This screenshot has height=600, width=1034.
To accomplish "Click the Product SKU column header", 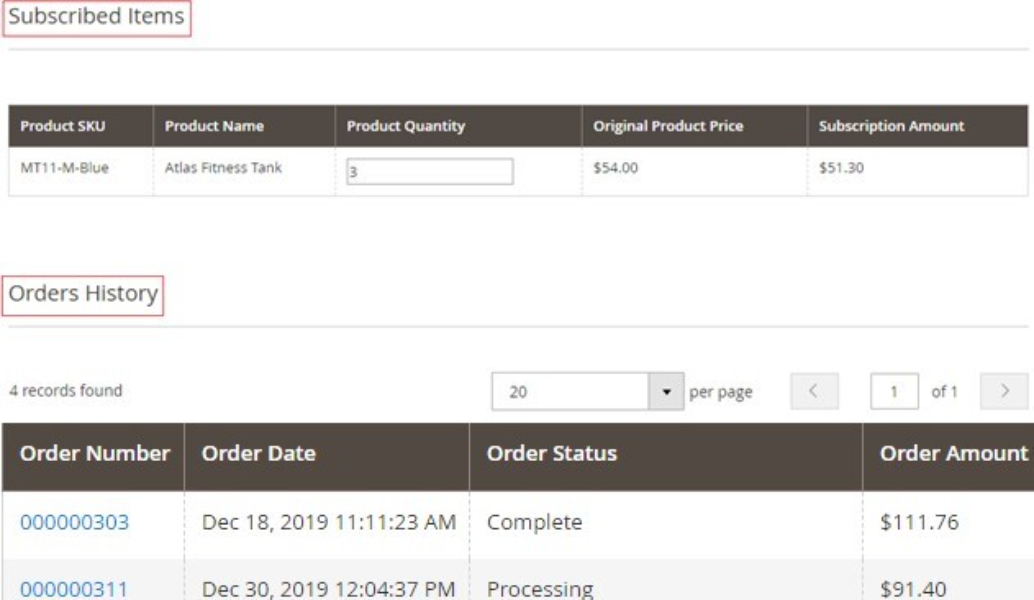I will click(x=63, y=127).
